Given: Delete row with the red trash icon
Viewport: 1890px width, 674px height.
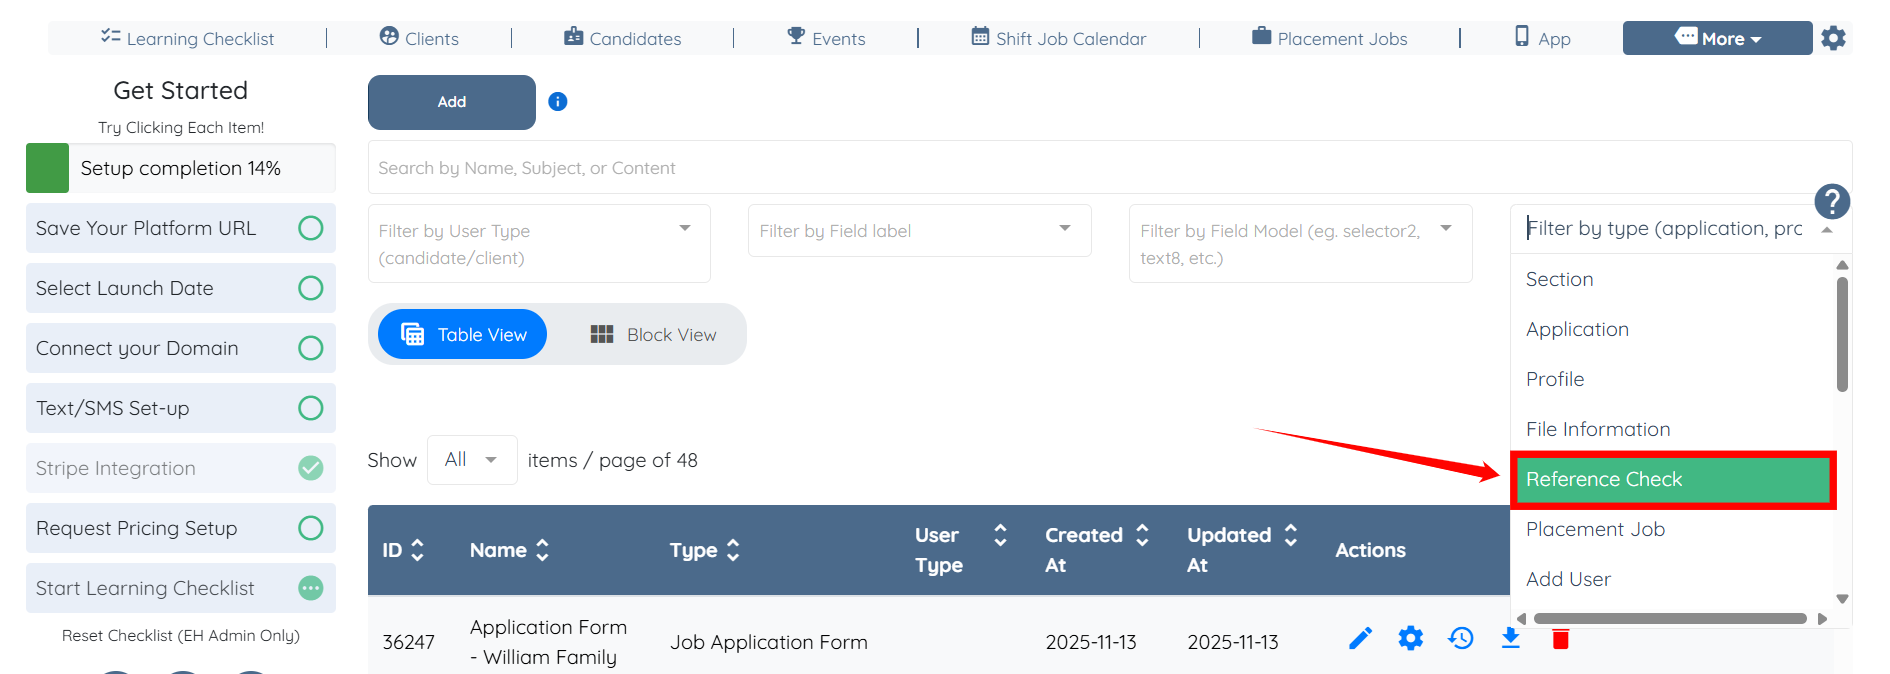Looking at the screenshot, I should tap(1560, 638).
